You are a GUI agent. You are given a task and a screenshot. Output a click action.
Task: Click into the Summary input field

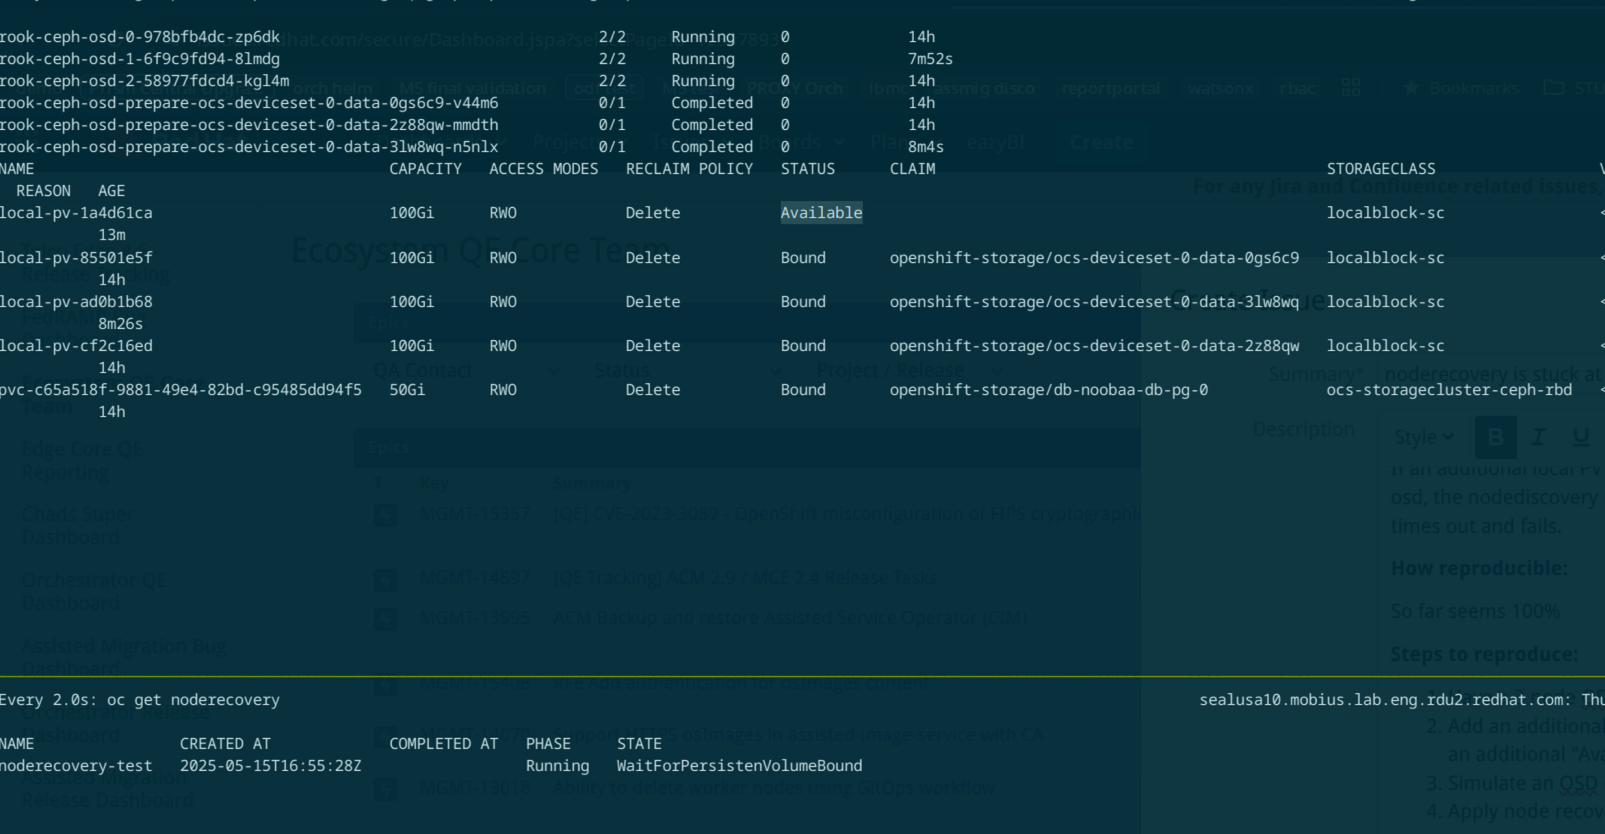click(1492, 374)
